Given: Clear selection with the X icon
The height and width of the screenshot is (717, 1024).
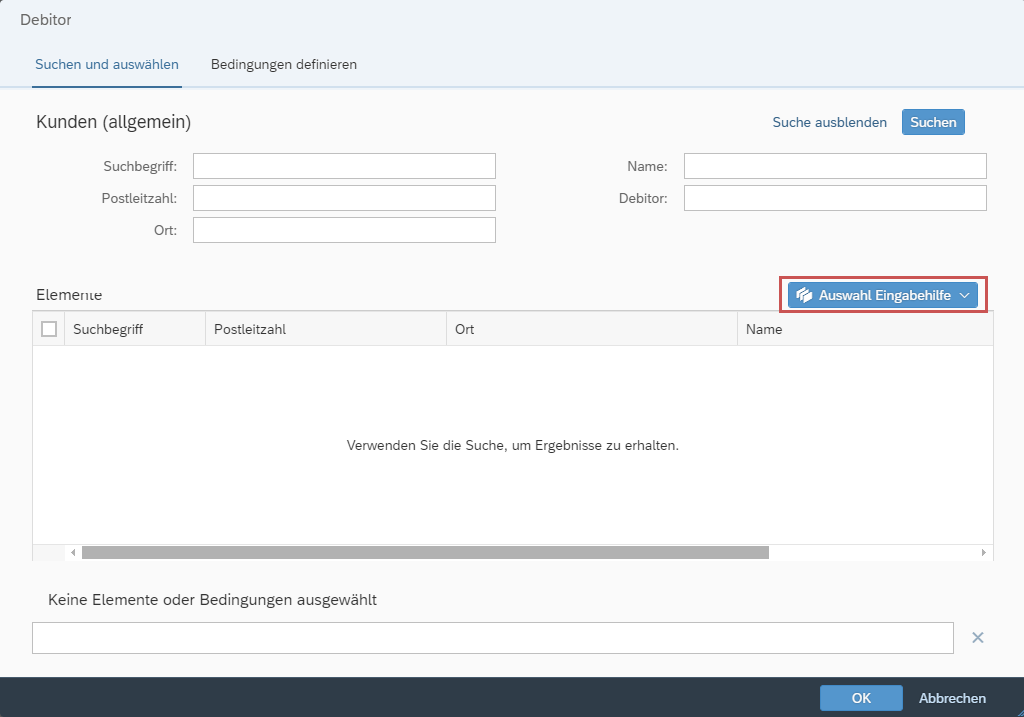Looking at the screenshot, I should 978,638.
